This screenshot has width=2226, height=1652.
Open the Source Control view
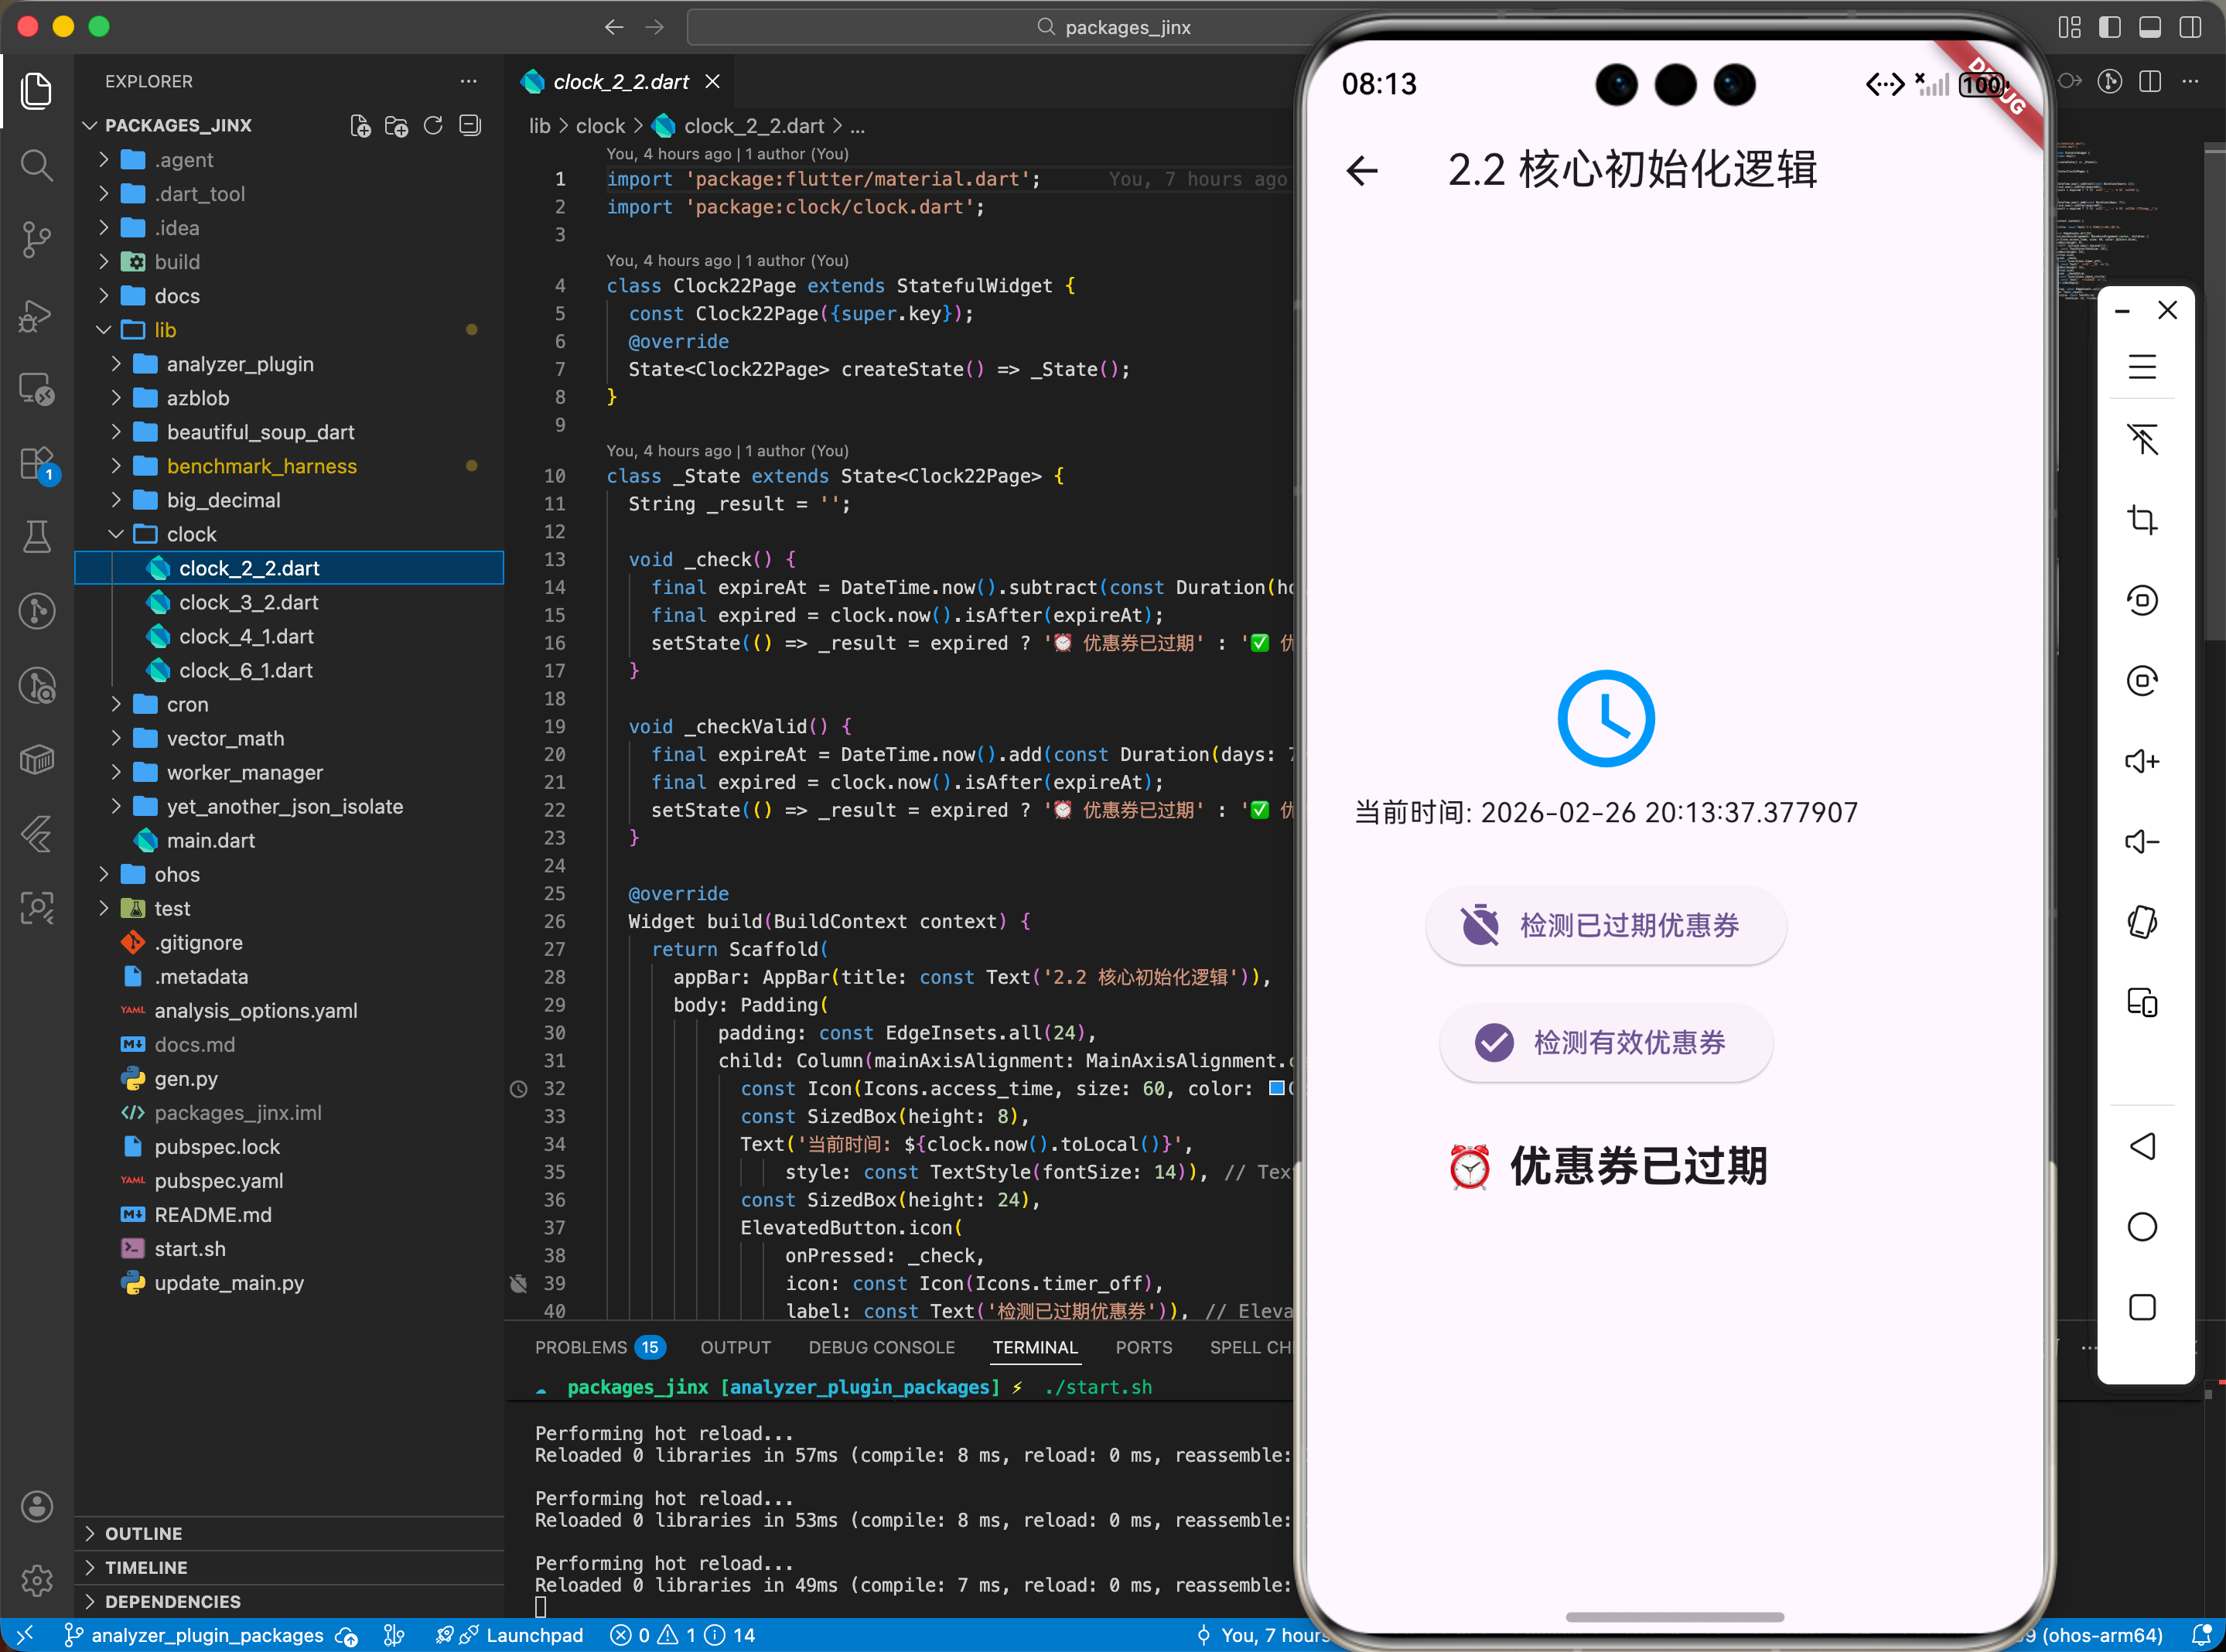36,239
